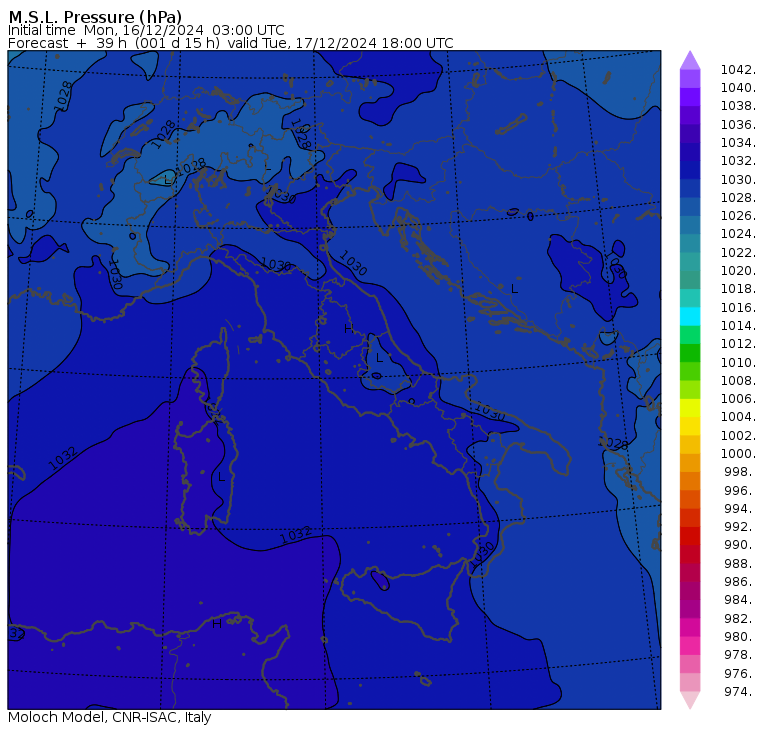Click the downward arrow cap below 974
The height and width of the screenshot is (731, 760).
click(x=690, y=700)
